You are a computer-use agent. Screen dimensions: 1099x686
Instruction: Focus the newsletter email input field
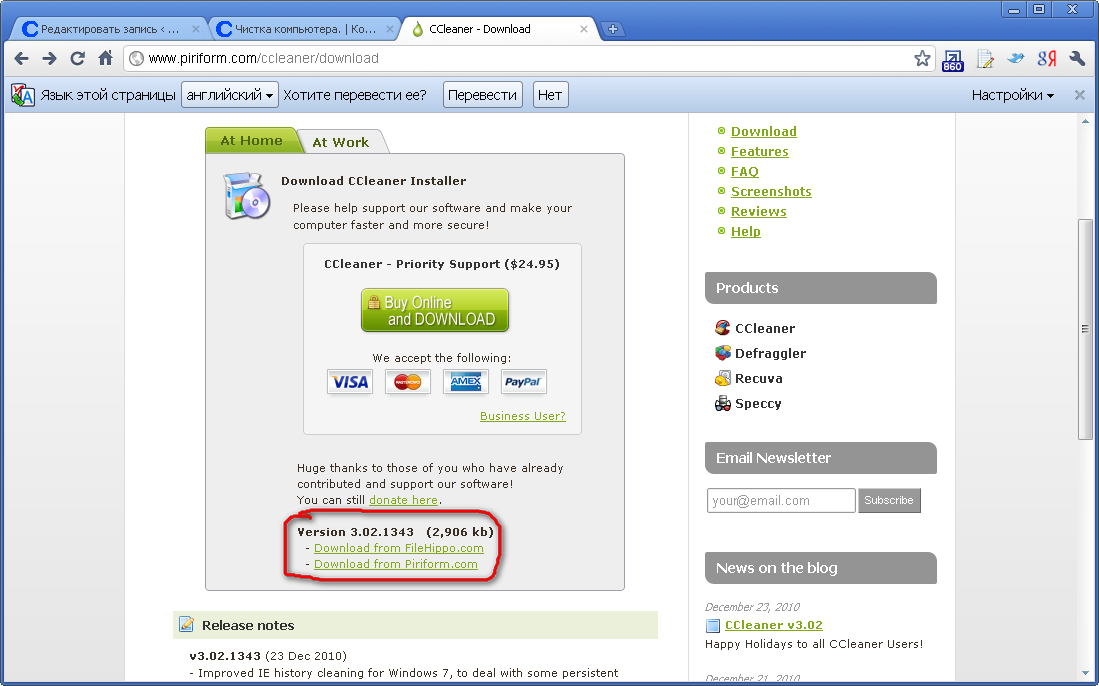[x=781, y=500]
